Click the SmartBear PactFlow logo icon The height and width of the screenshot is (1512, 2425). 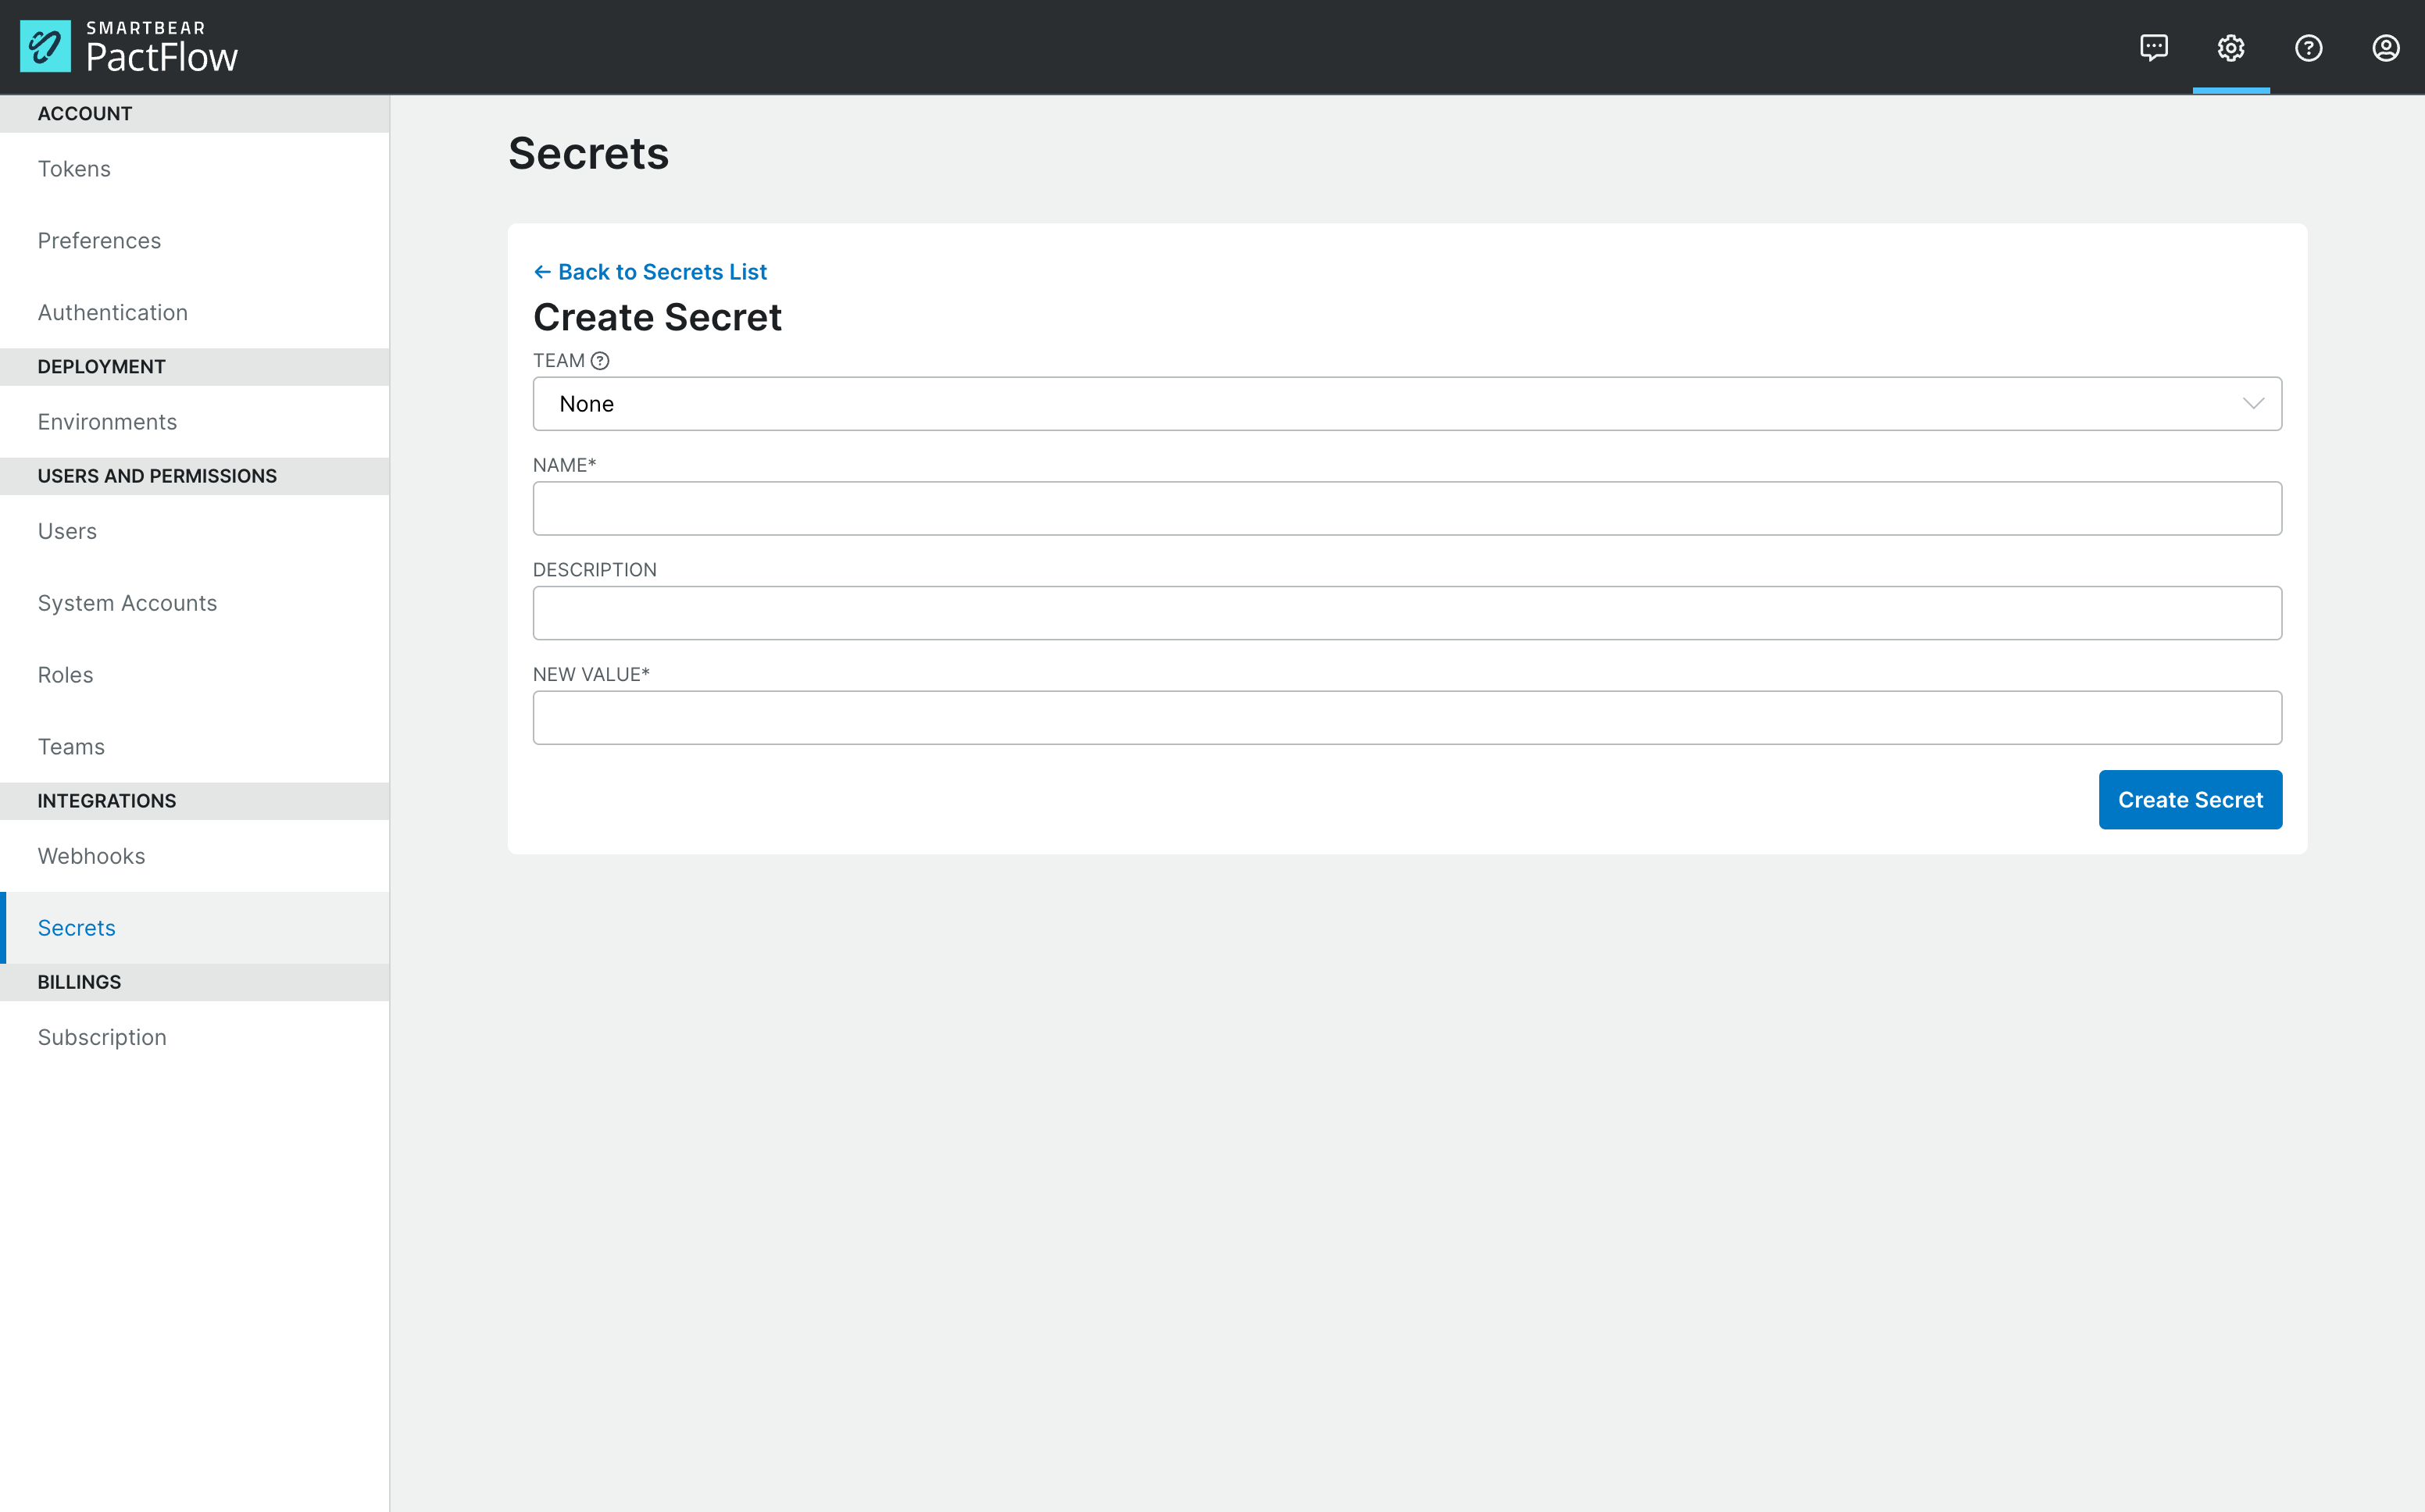[42, 47]
